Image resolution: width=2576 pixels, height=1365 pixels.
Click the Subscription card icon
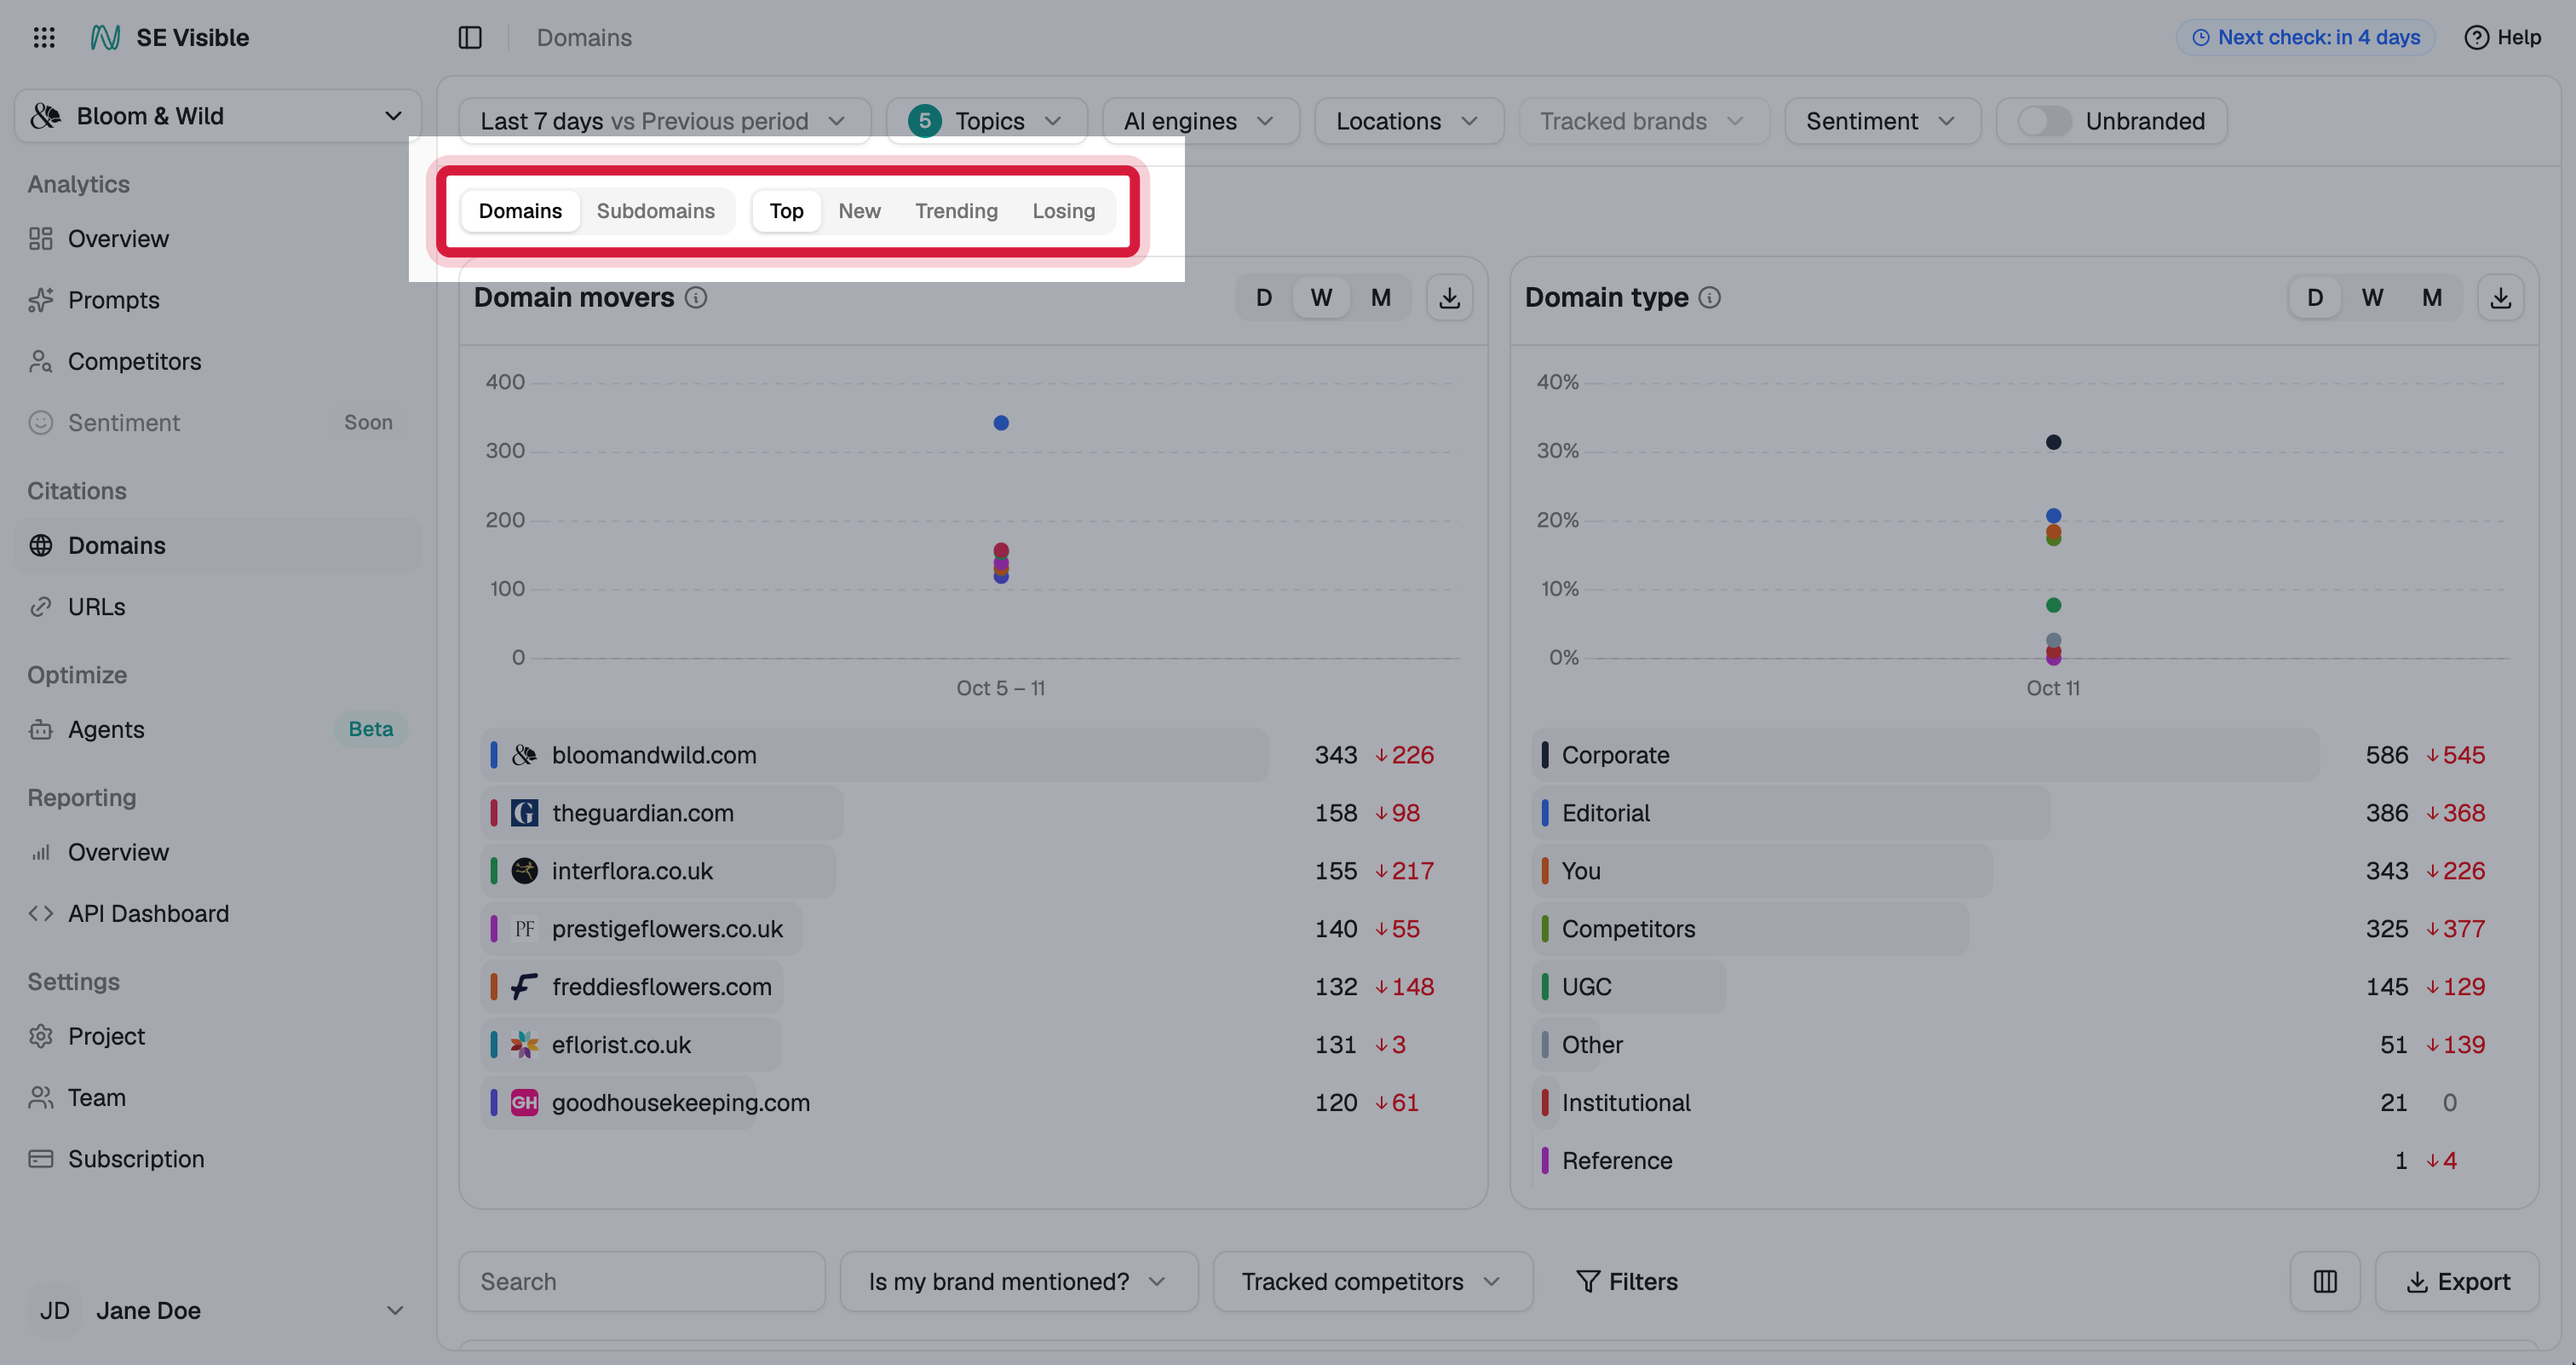(x=40, y=1159)
